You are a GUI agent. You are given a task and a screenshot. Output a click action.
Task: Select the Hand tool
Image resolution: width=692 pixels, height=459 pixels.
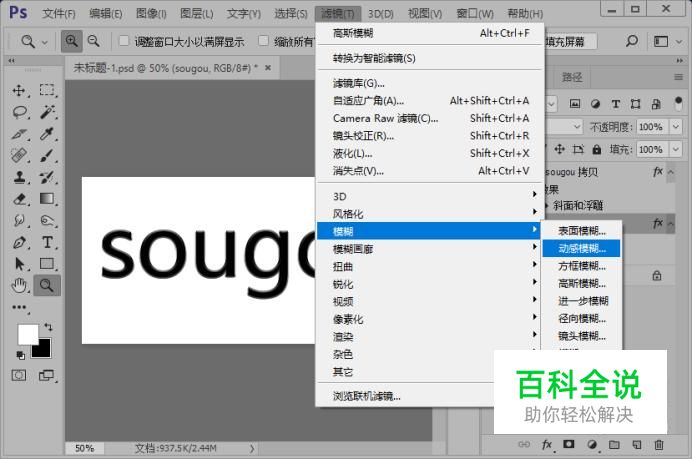click(x=19, y=286)
